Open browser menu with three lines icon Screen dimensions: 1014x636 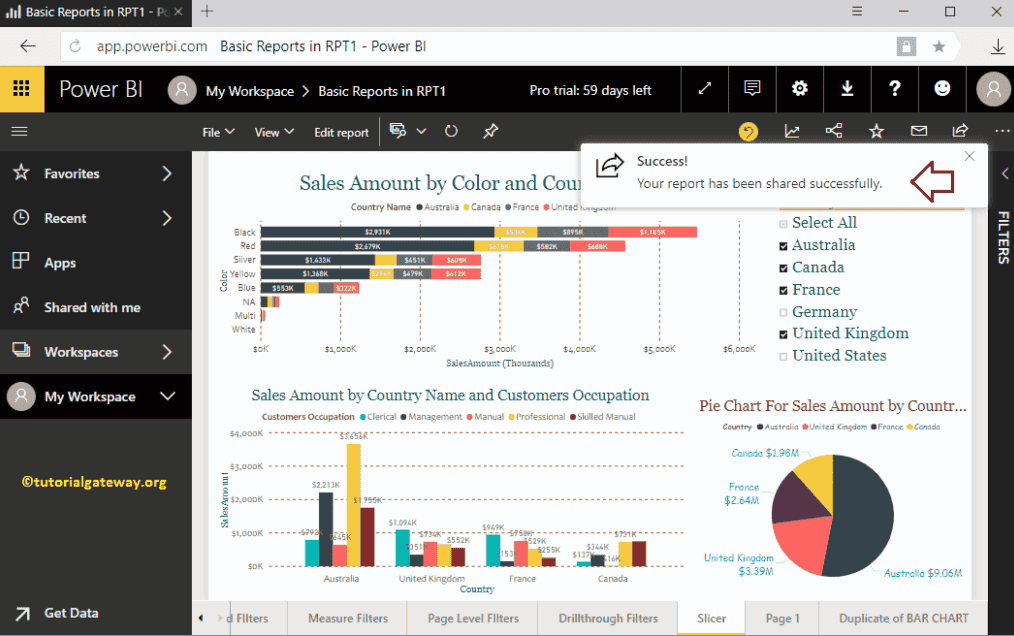pos(857,11)
